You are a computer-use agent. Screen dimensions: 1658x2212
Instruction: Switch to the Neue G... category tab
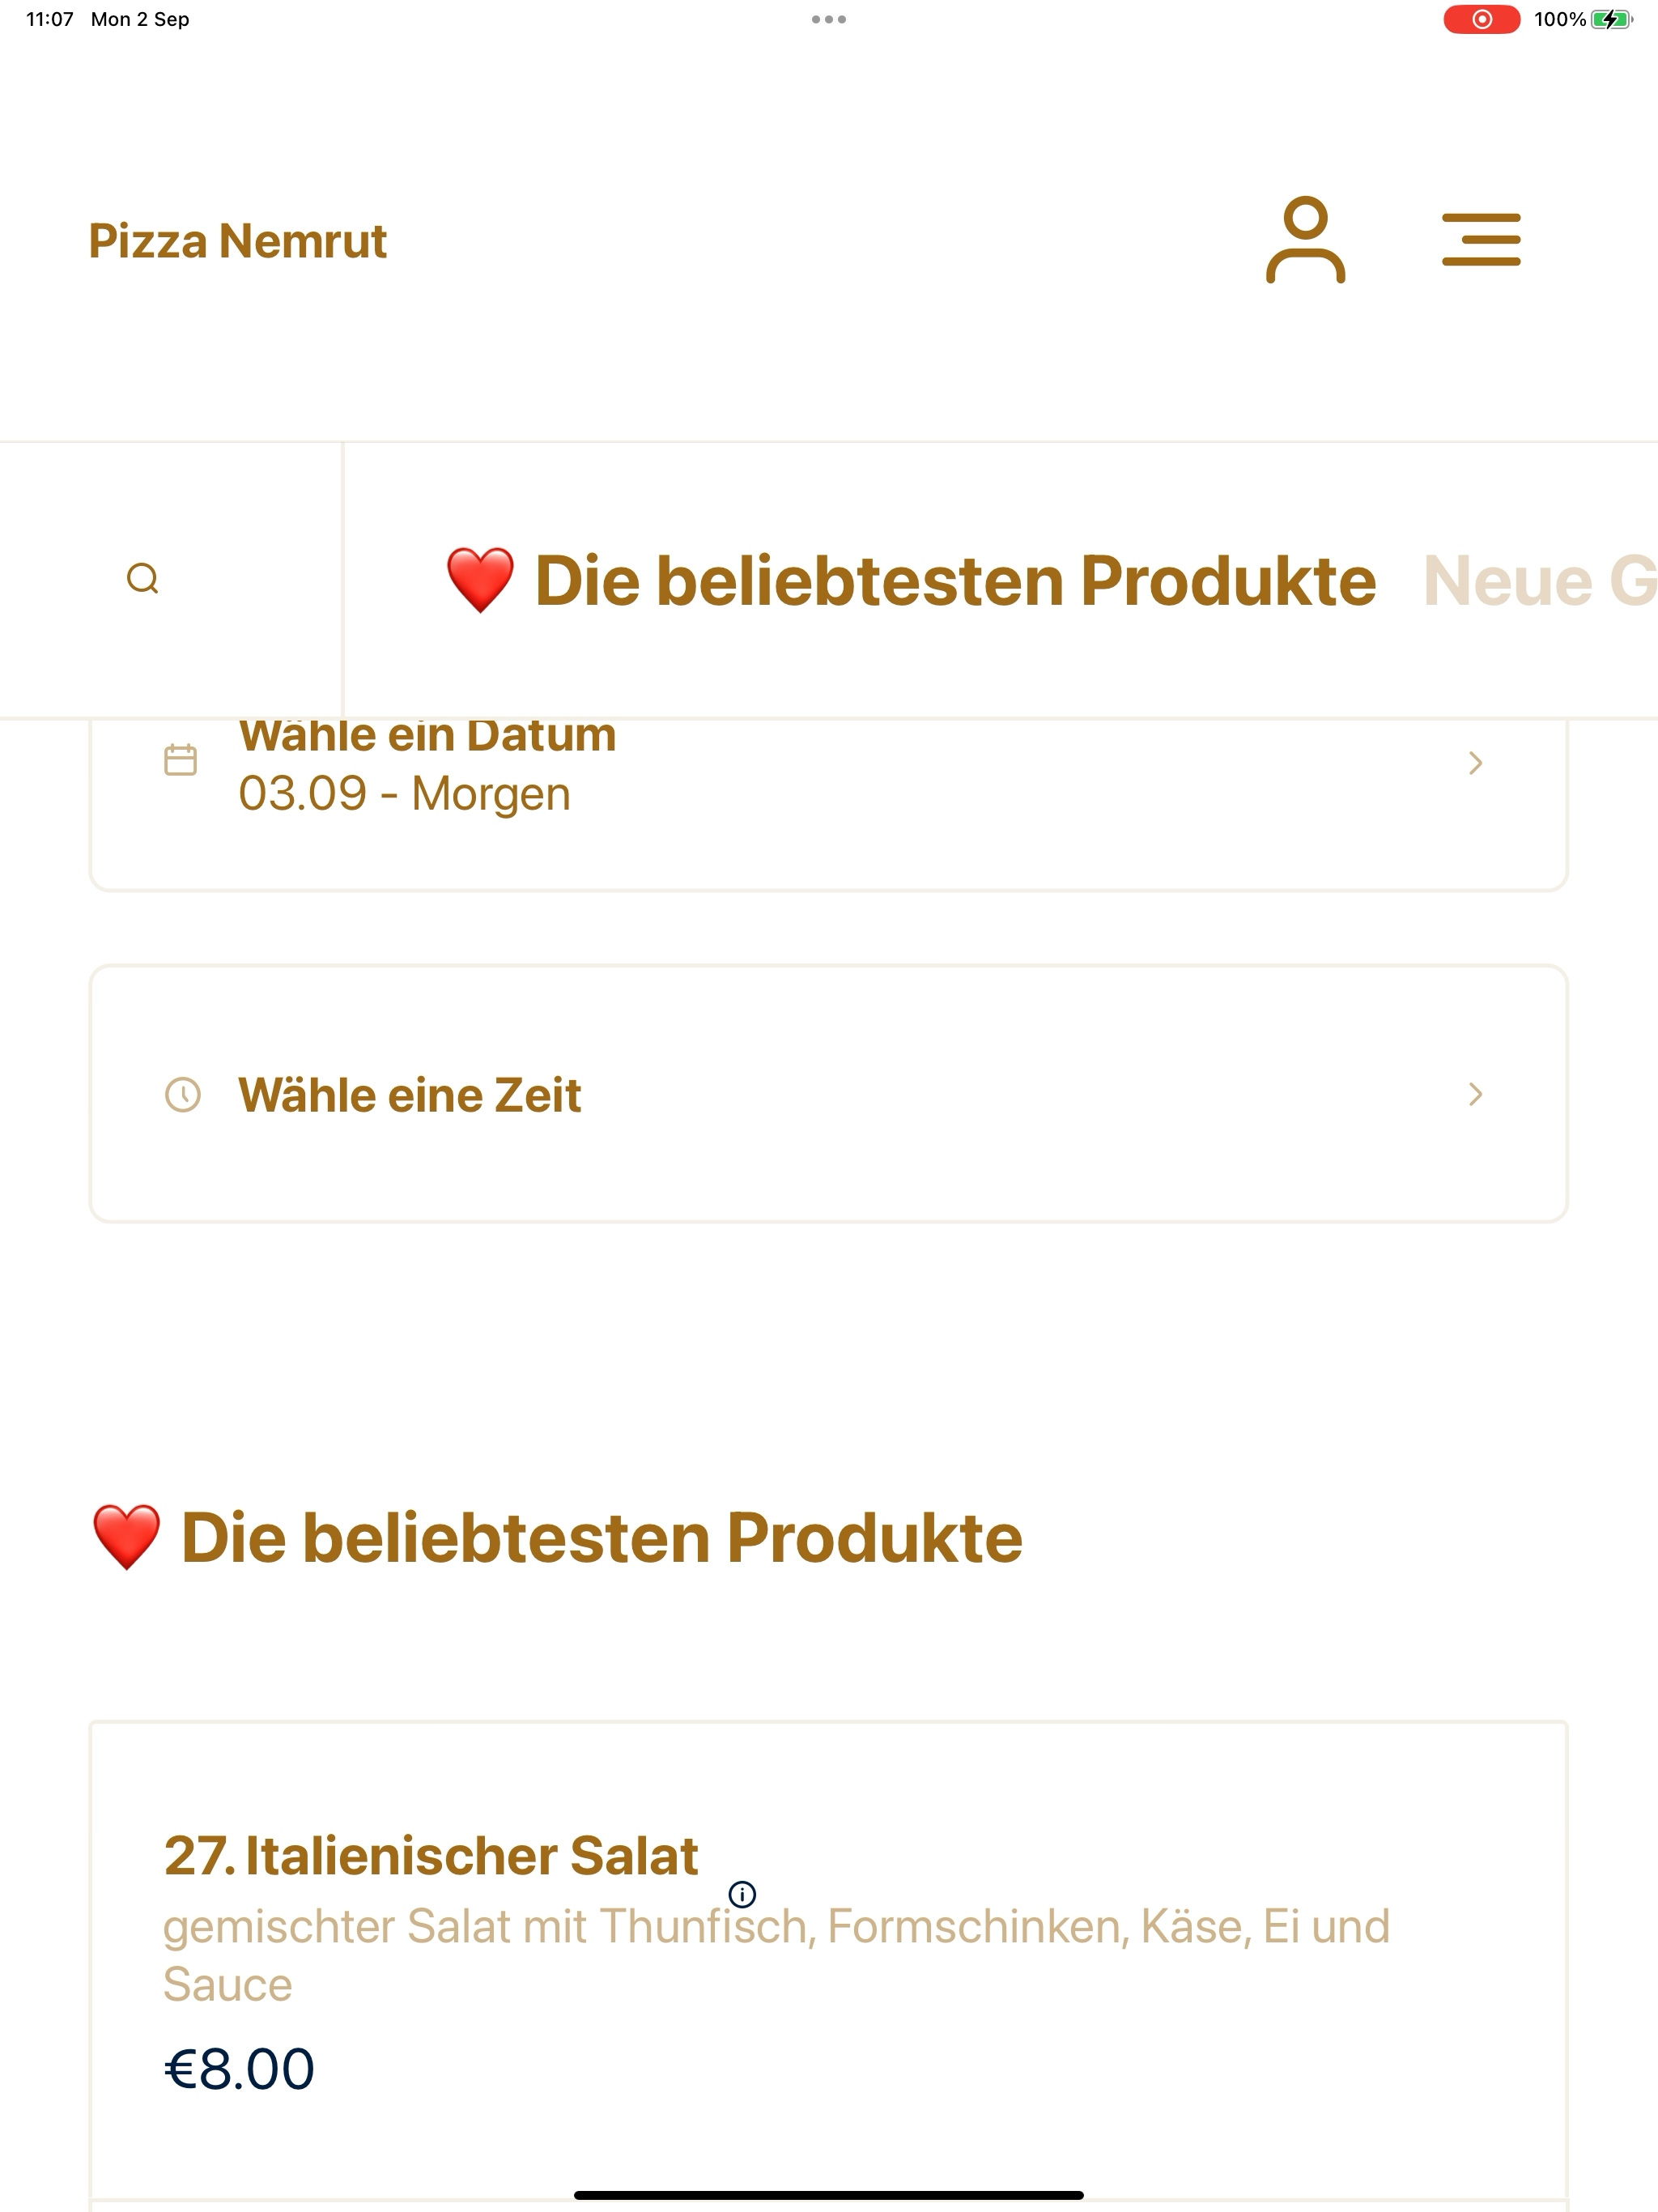click(1538, 581)
